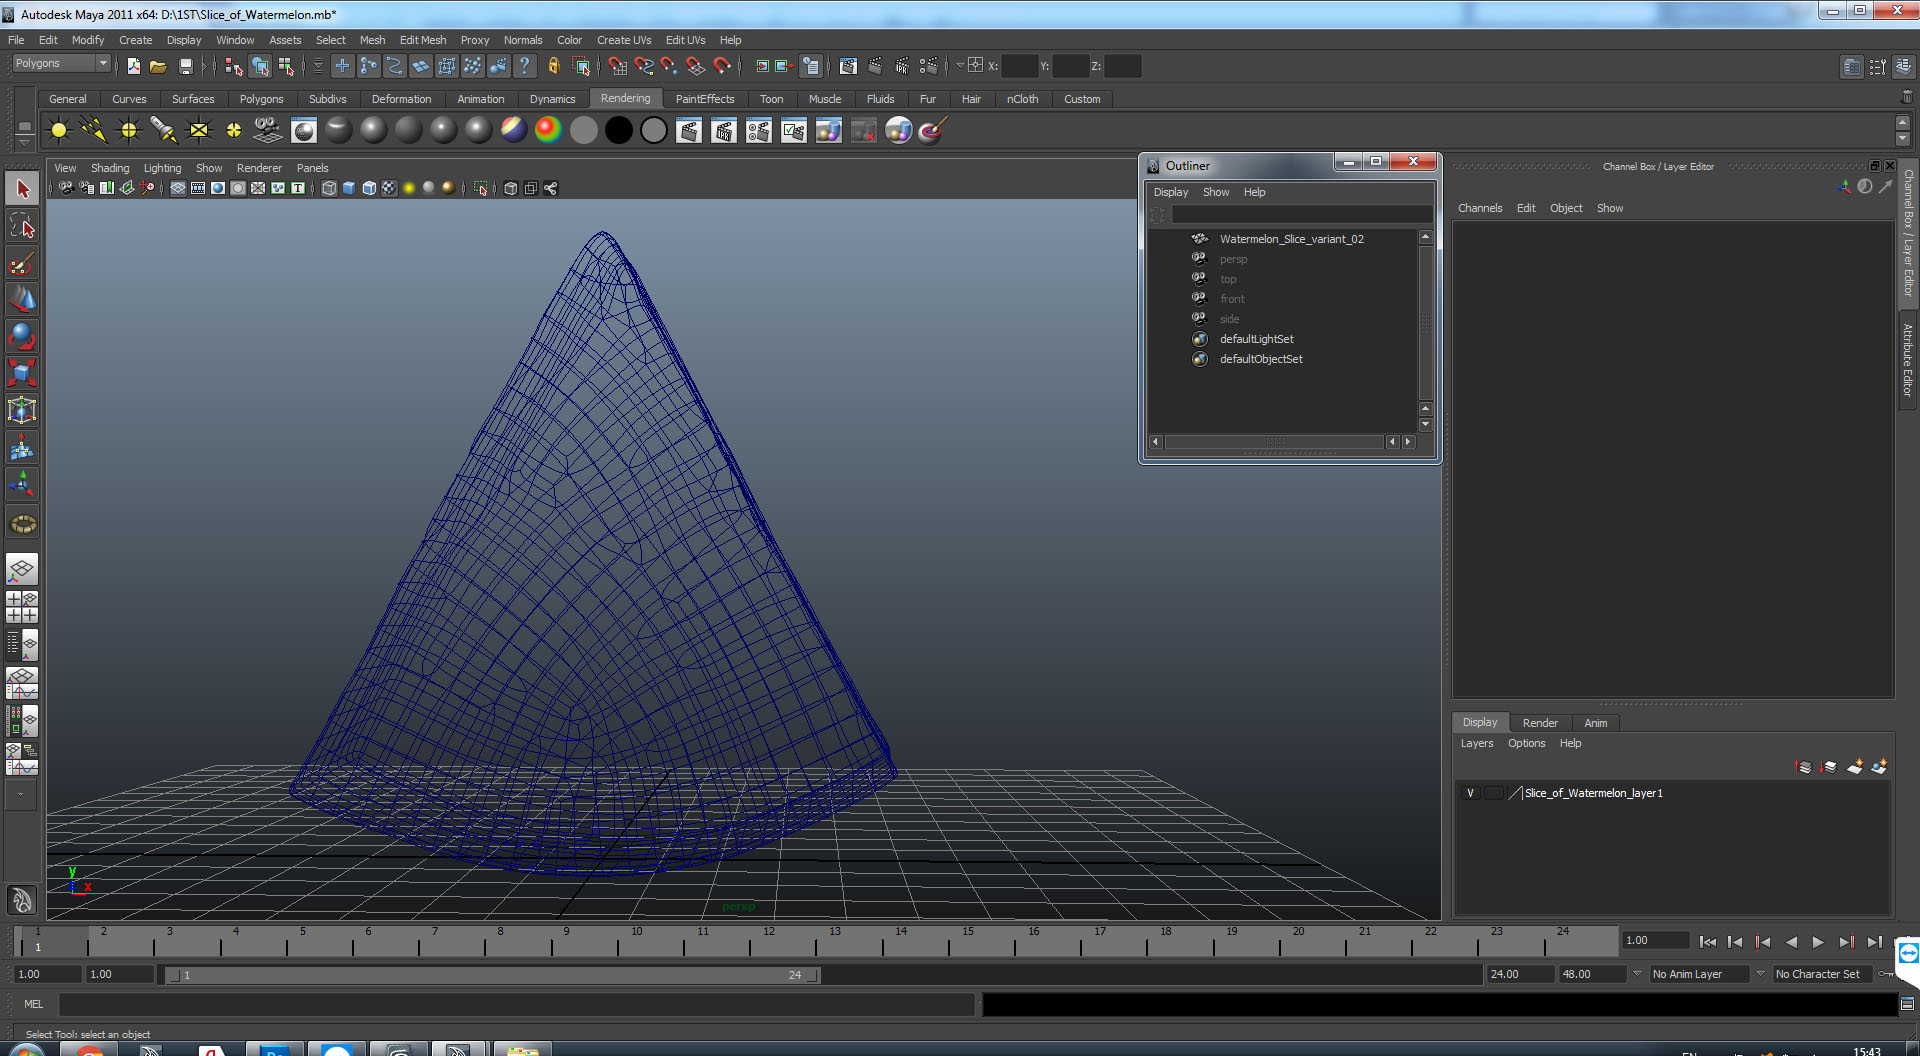The width and height of the screenshot is (1920, 1056).
Task: Select the Rotate tool icon
Action: [22, 336]
